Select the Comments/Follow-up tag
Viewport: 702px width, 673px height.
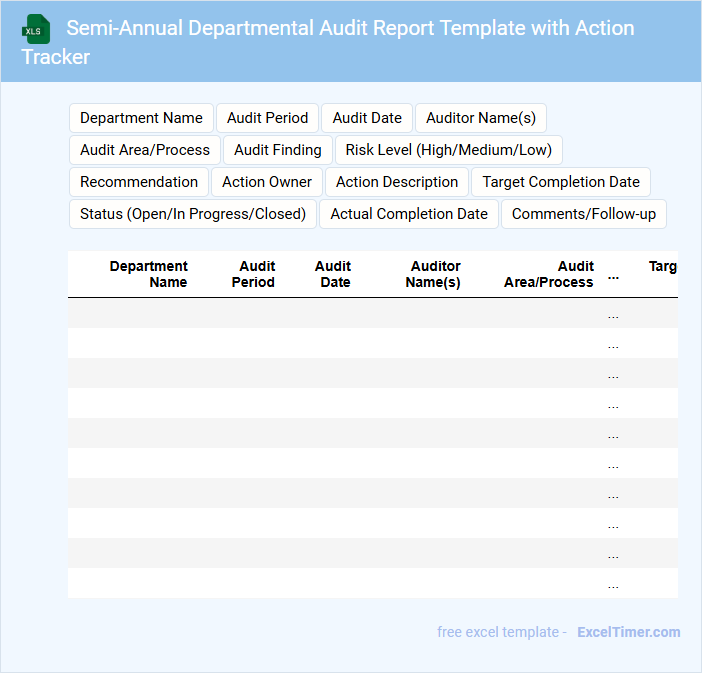584,214
